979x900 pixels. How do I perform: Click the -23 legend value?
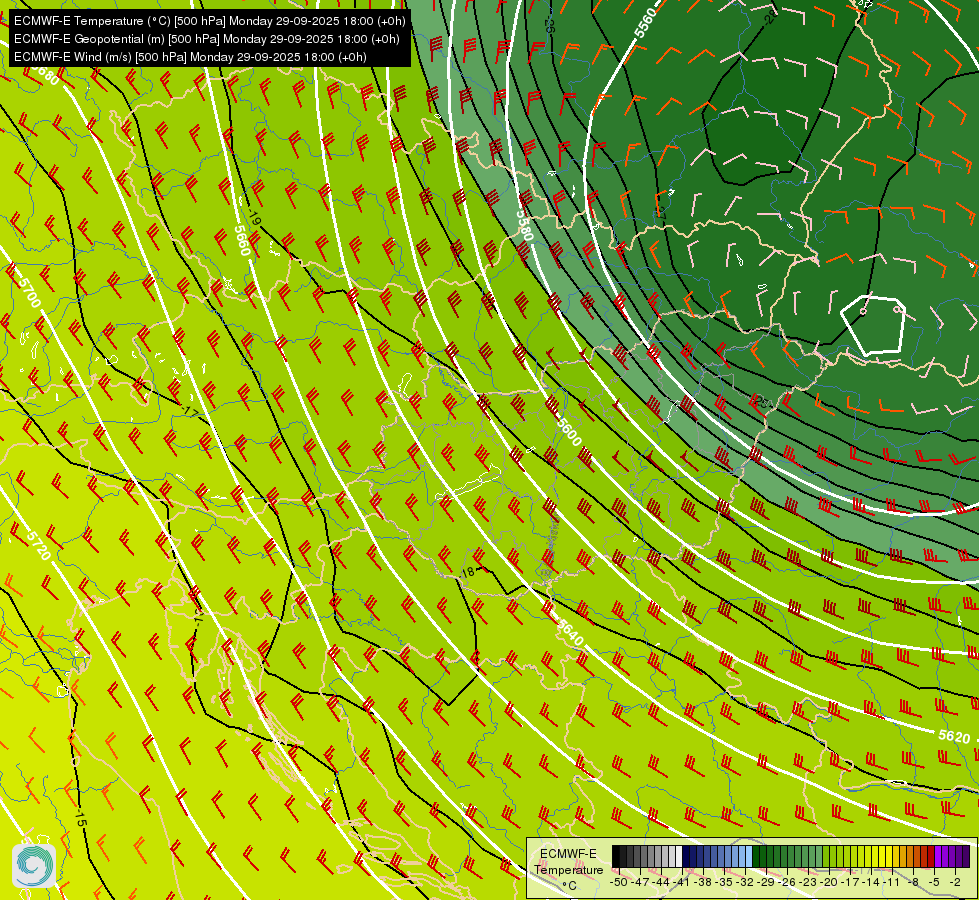[x=808, y=882]
